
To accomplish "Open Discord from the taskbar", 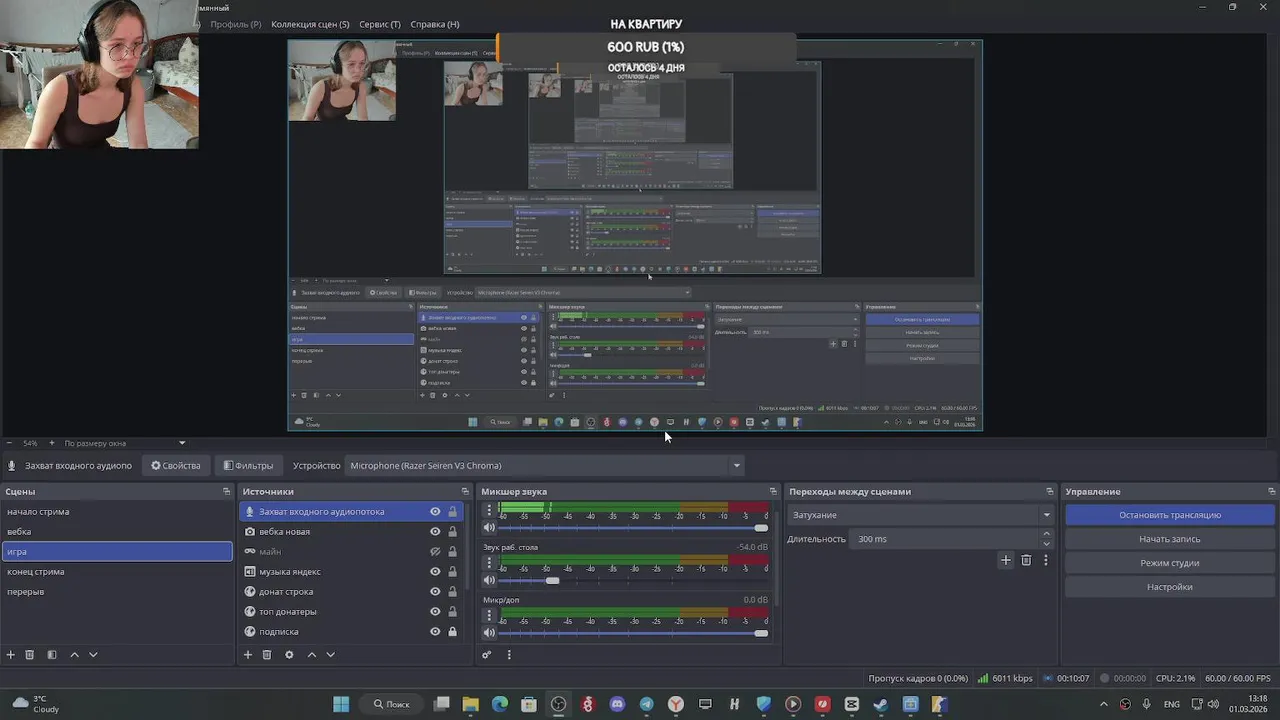I will pos(617,704).
